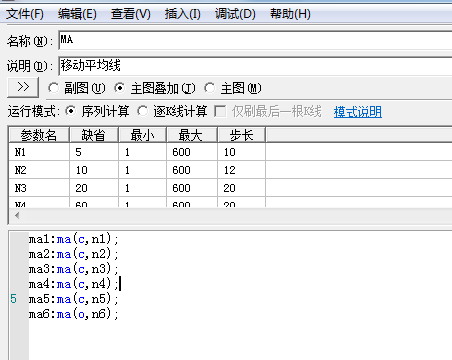
Task: Open the 帮助(H) menu
Action: (x=290, y=14)
